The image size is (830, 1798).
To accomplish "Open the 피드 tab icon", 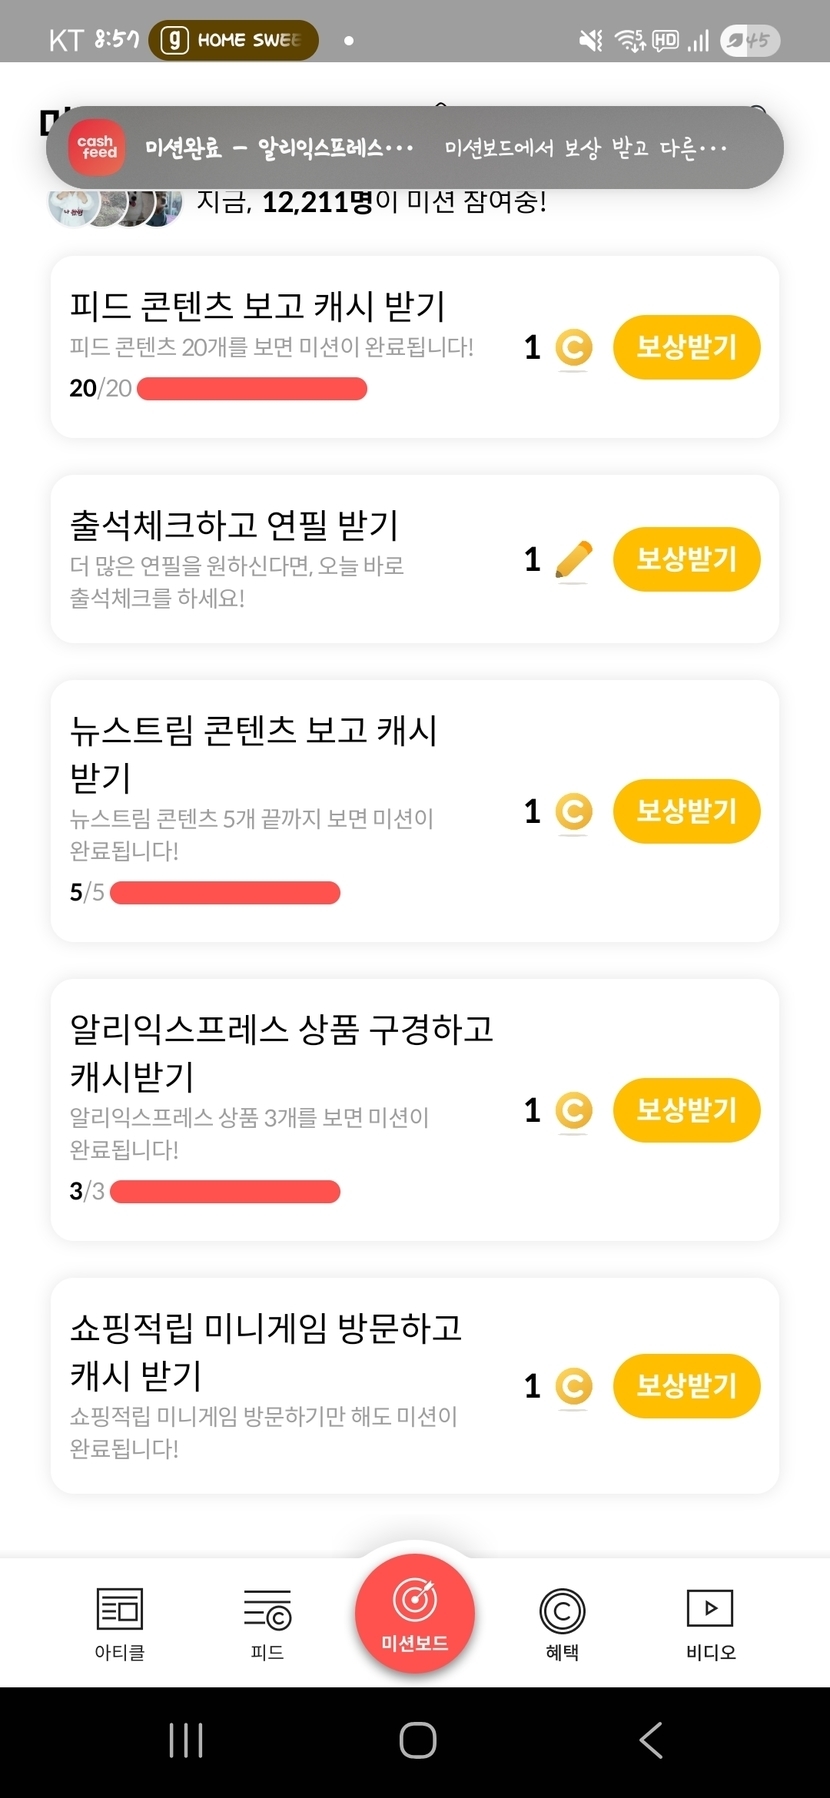I will click(x=267, y=1622).
